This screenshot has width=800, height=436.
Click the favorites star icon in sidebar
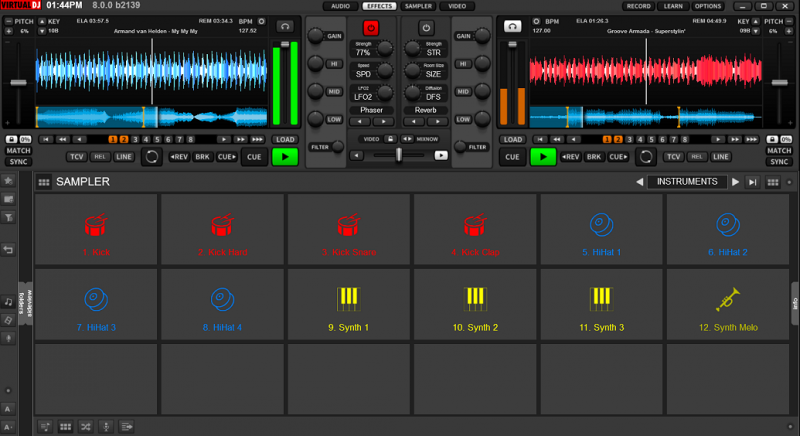[8, 180]
